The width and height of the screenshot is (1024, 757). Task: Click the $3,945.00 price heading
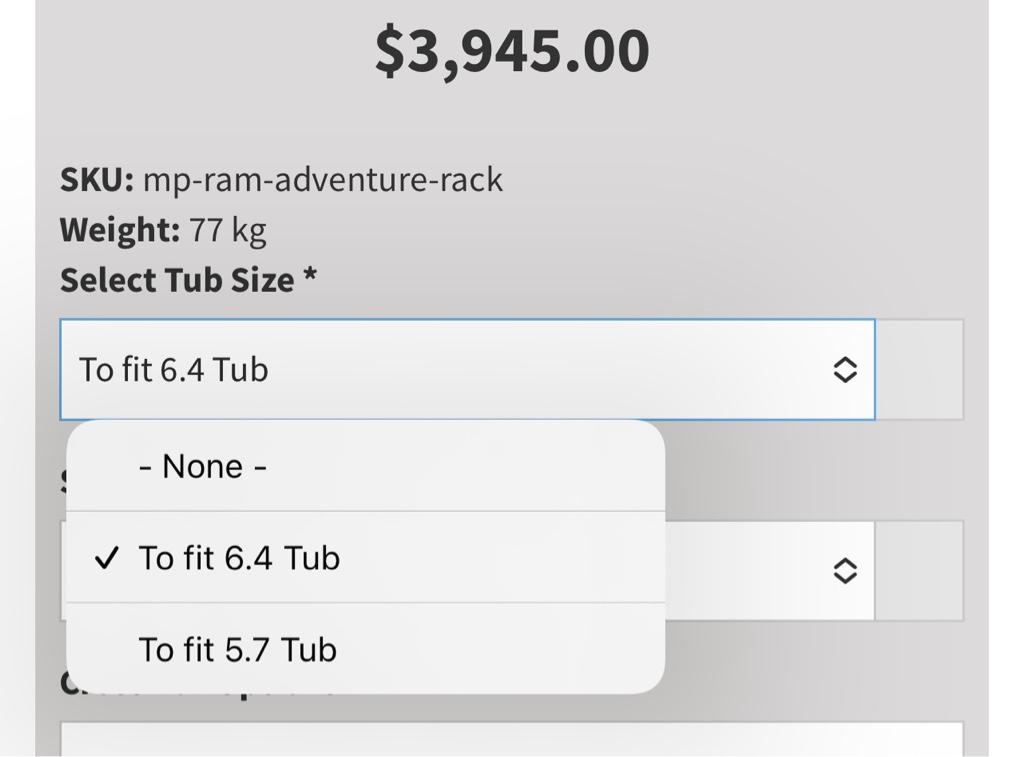512,51
